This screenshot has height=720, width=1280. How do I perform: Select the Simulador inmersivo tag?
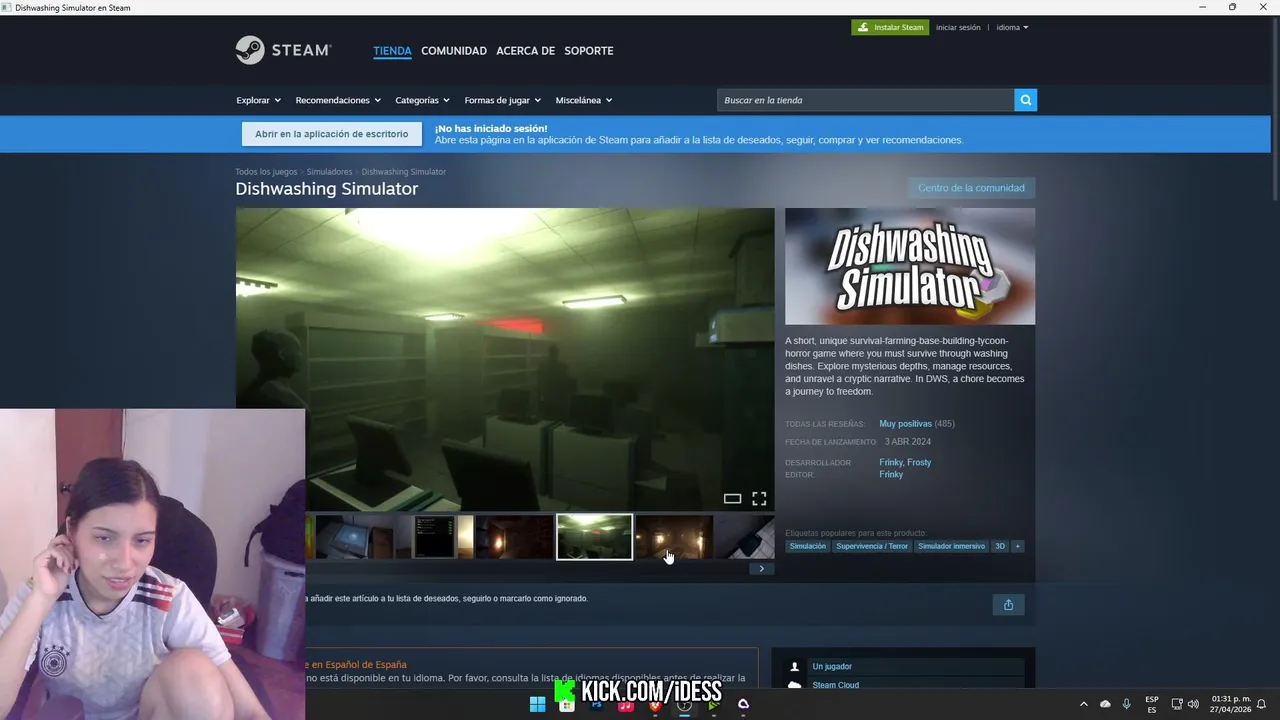[951, 546]
